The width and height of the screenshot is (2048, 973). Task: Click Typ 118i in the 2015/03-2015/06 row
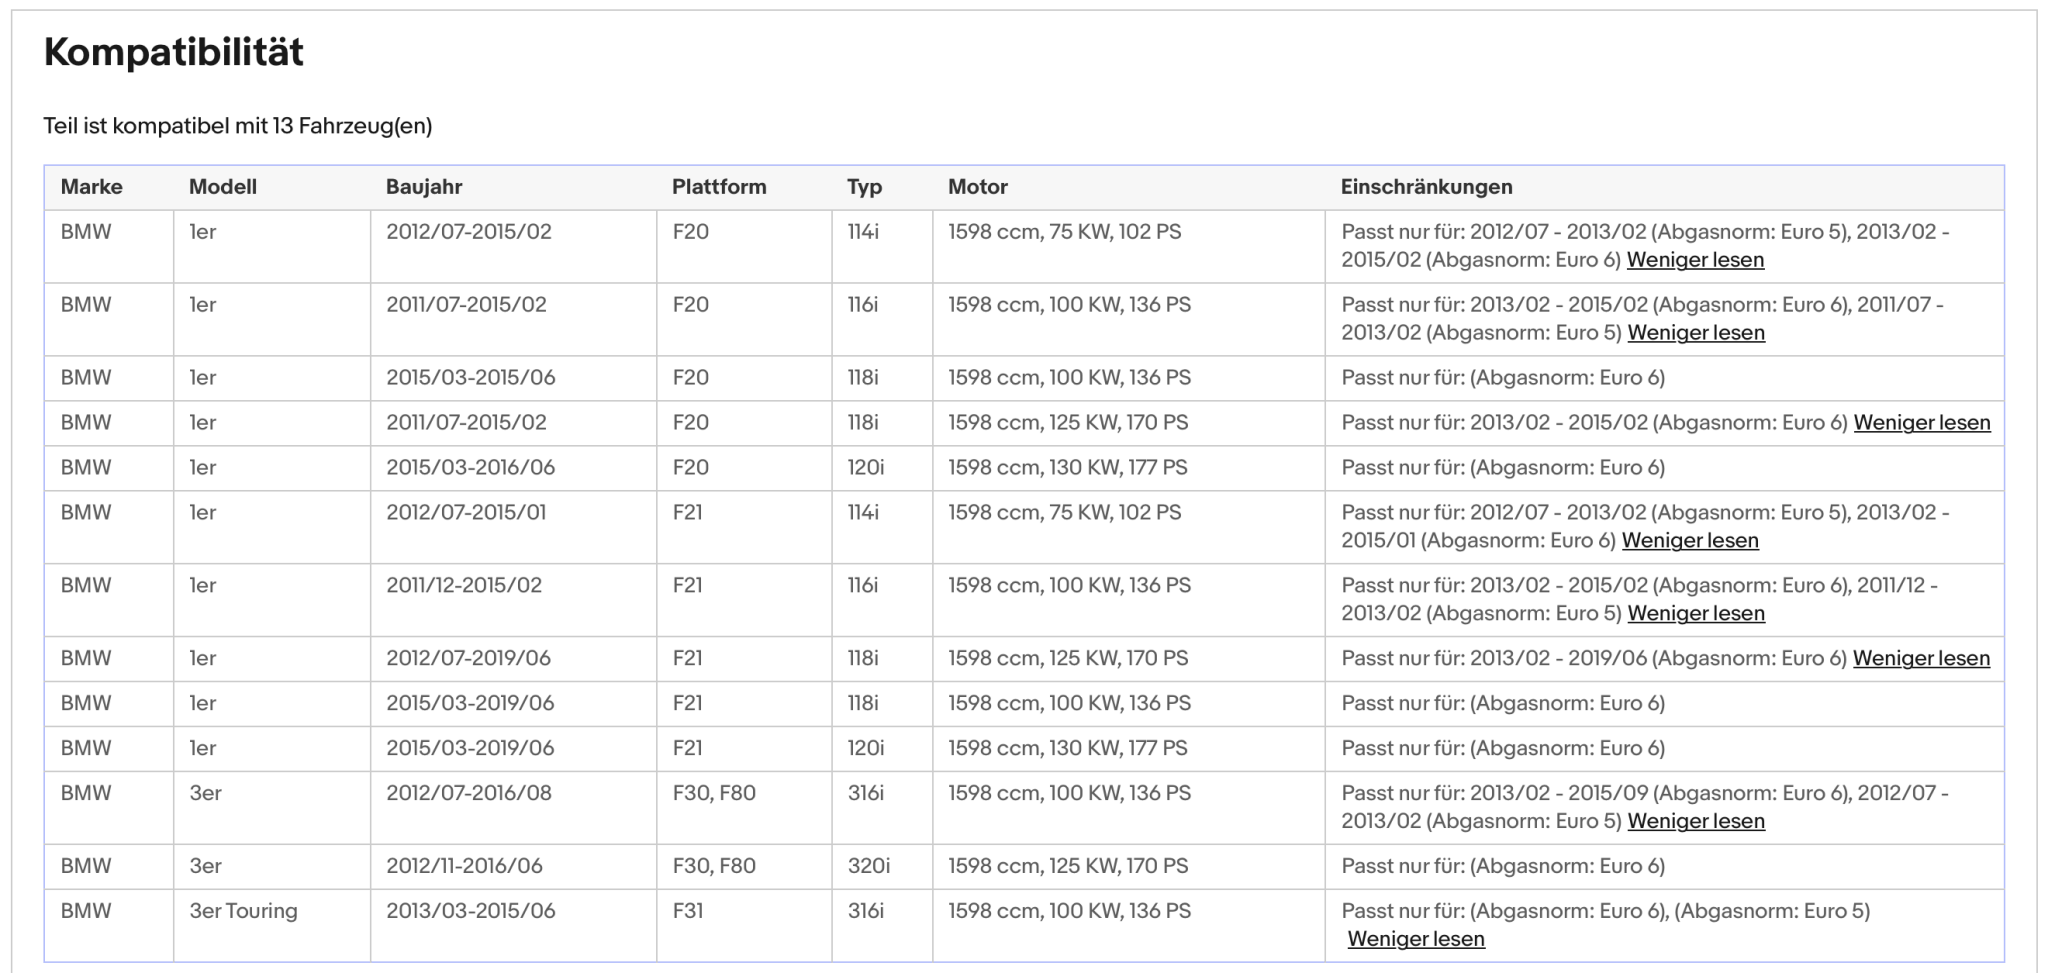(863, 378)
